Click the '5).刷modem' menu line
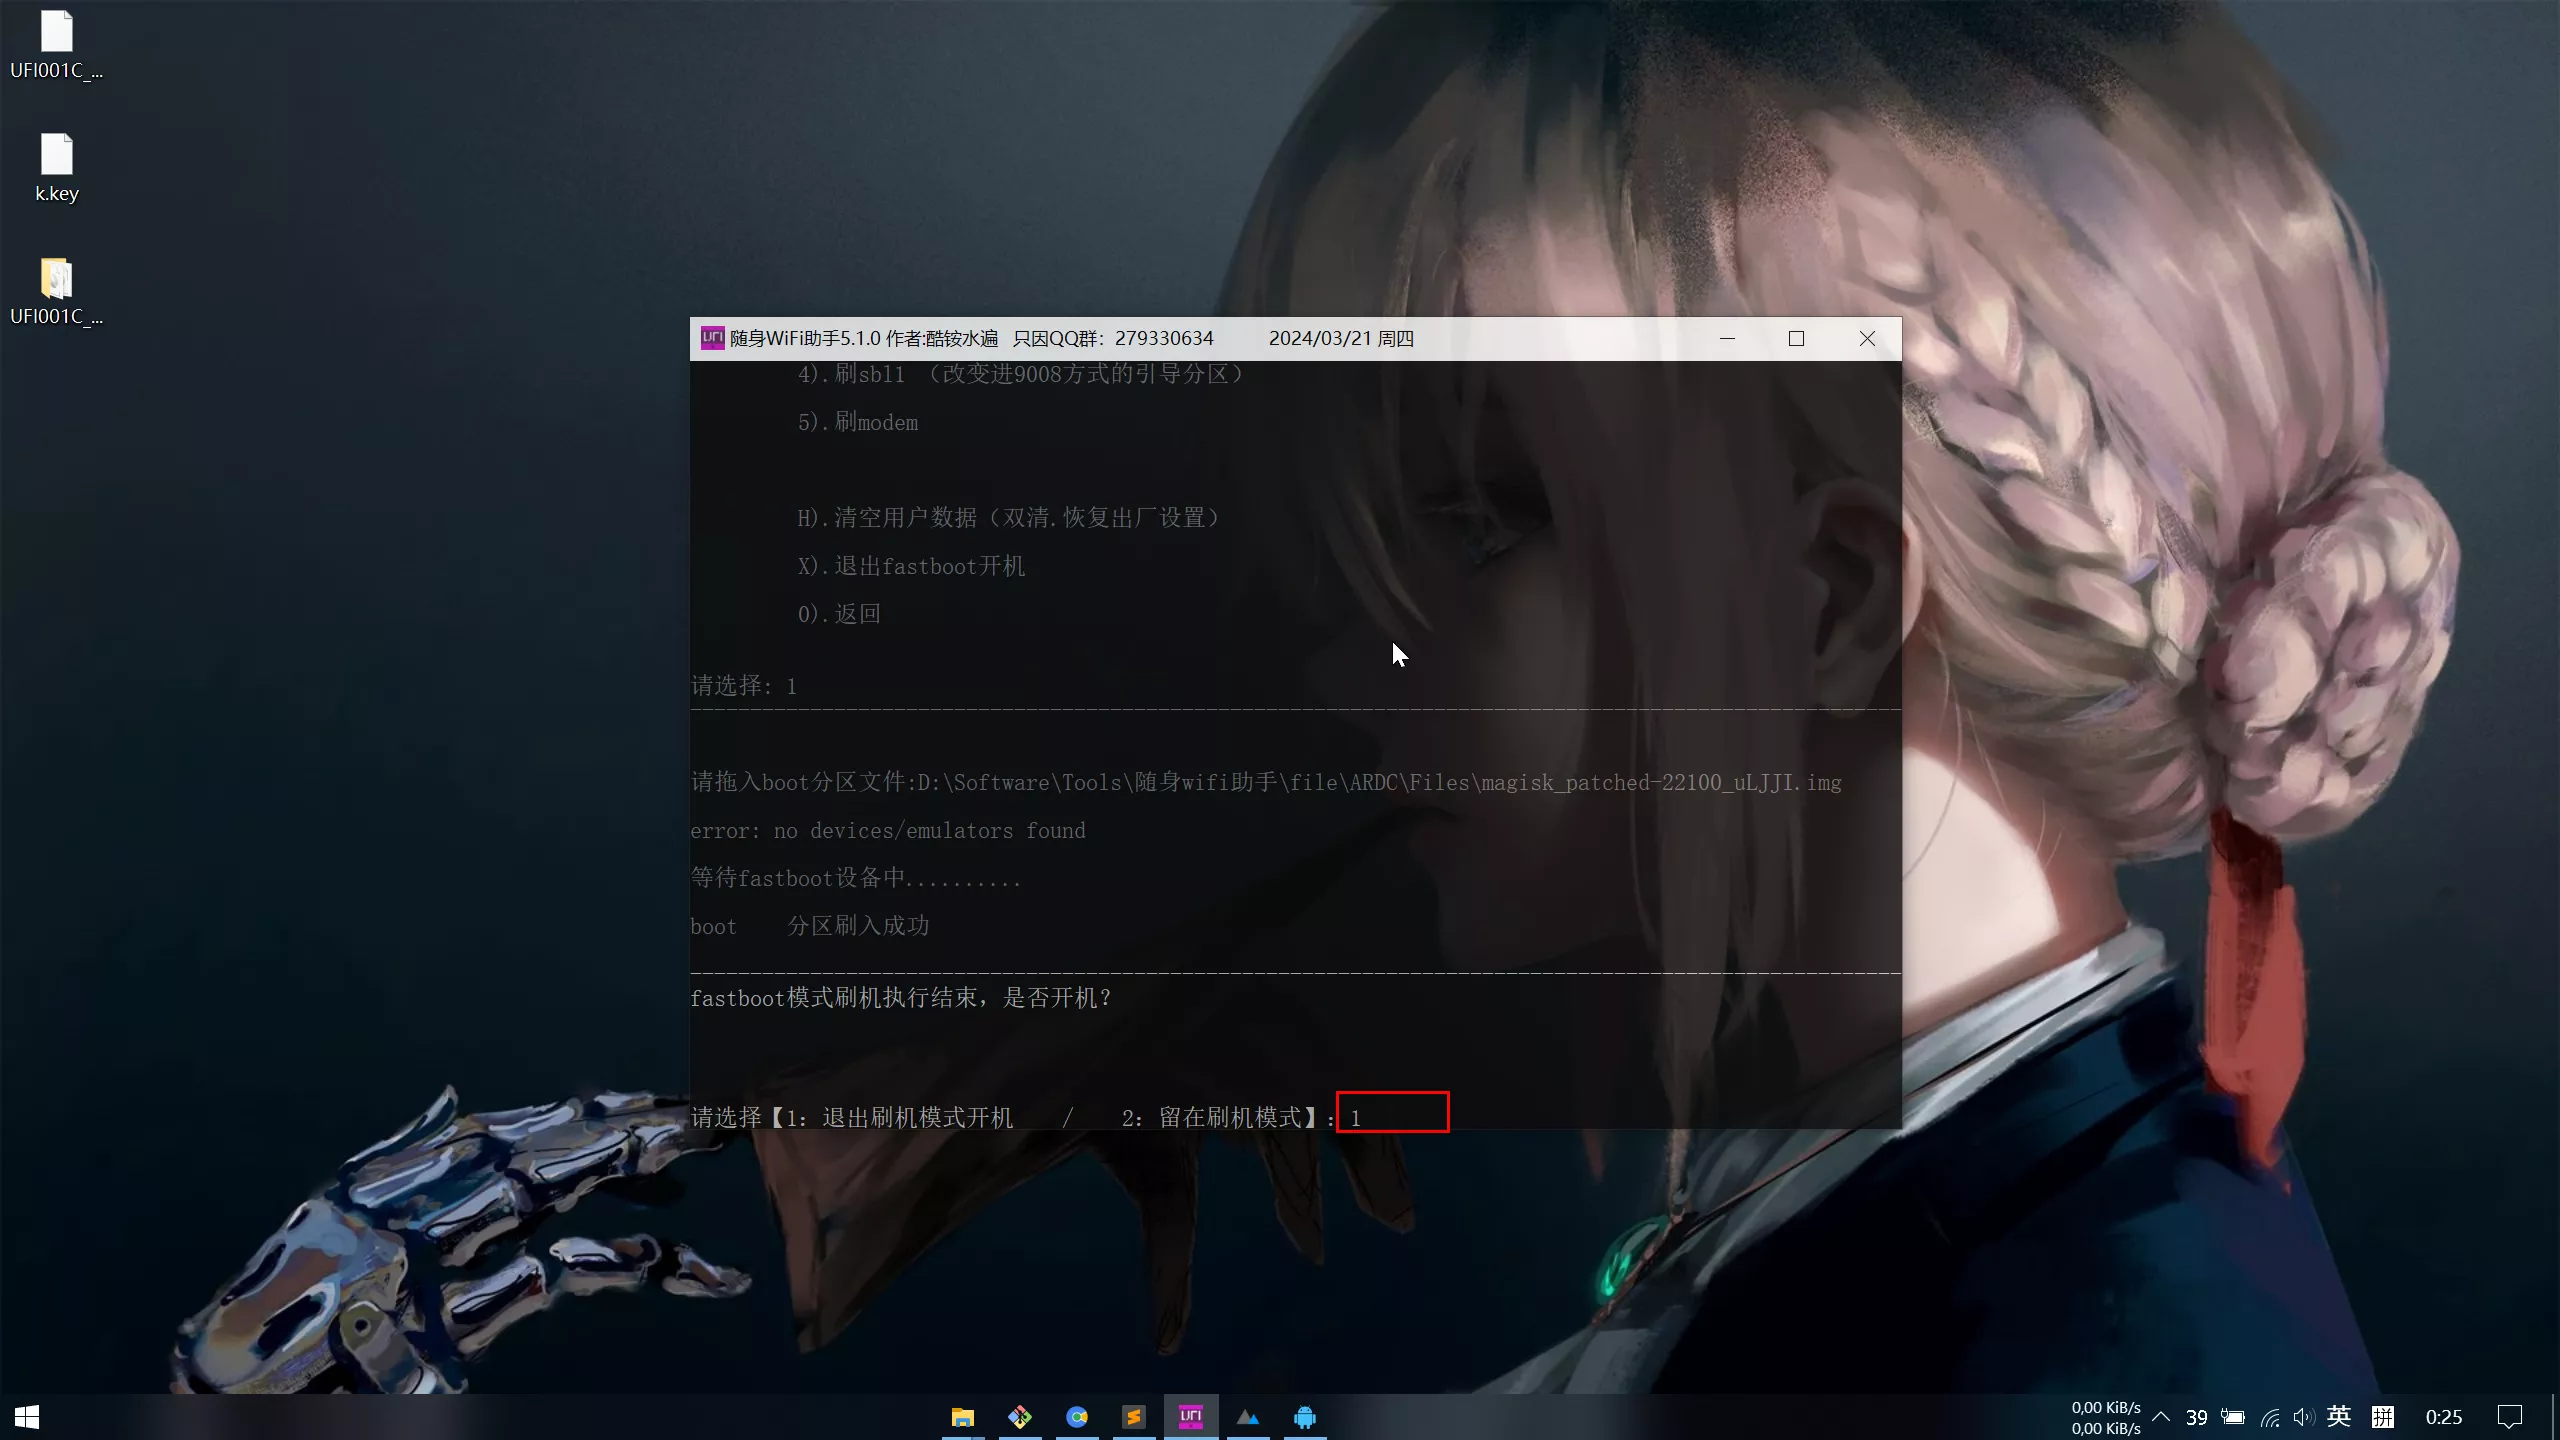The image size is (2560, 1440). tap(858, 422)
